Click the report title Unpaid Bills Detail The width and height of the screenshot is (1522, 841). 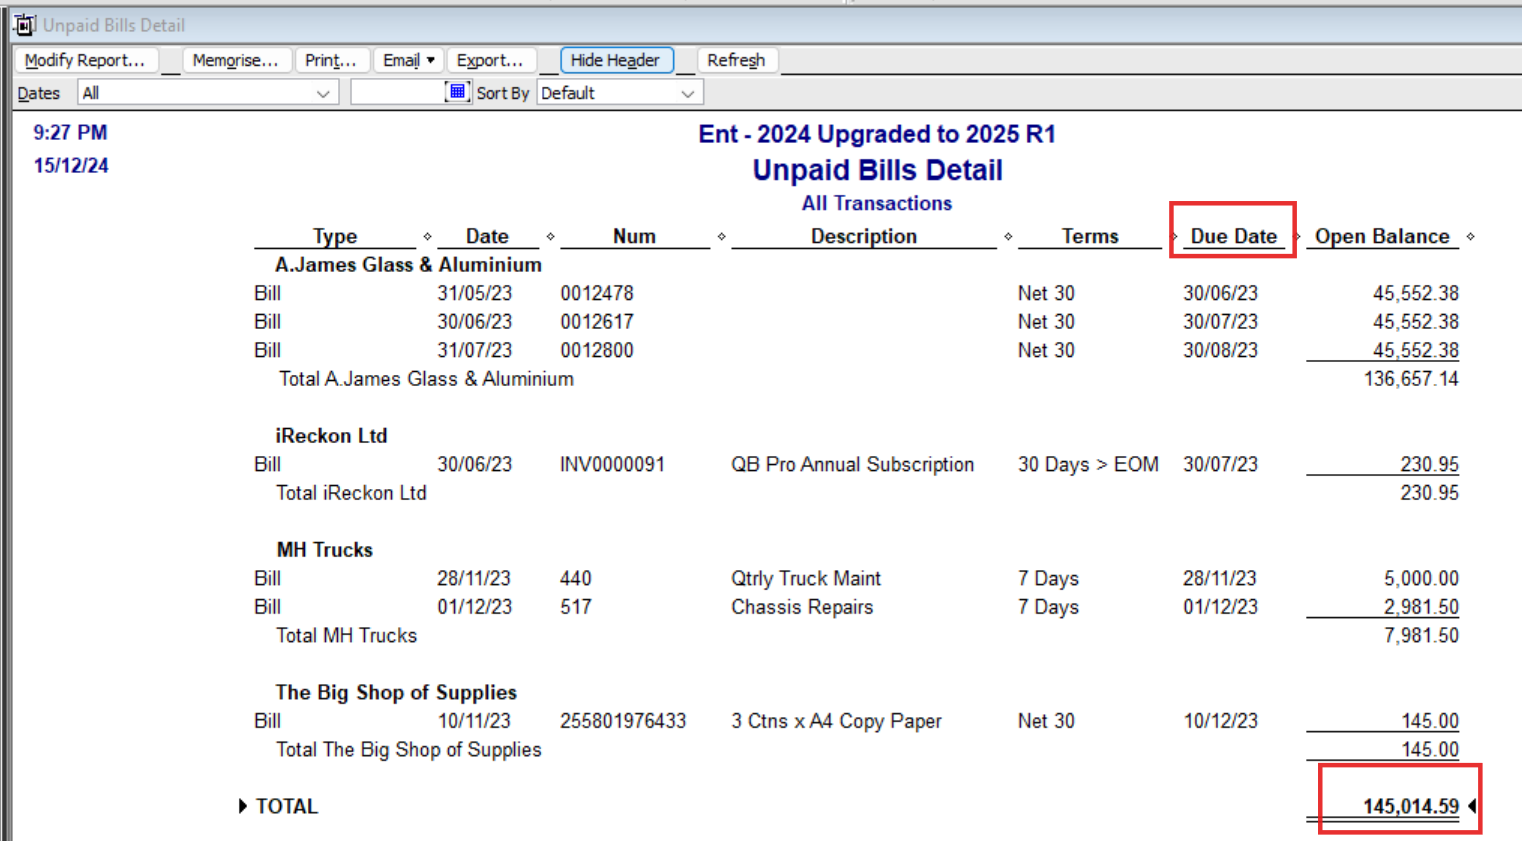[877, 170]
